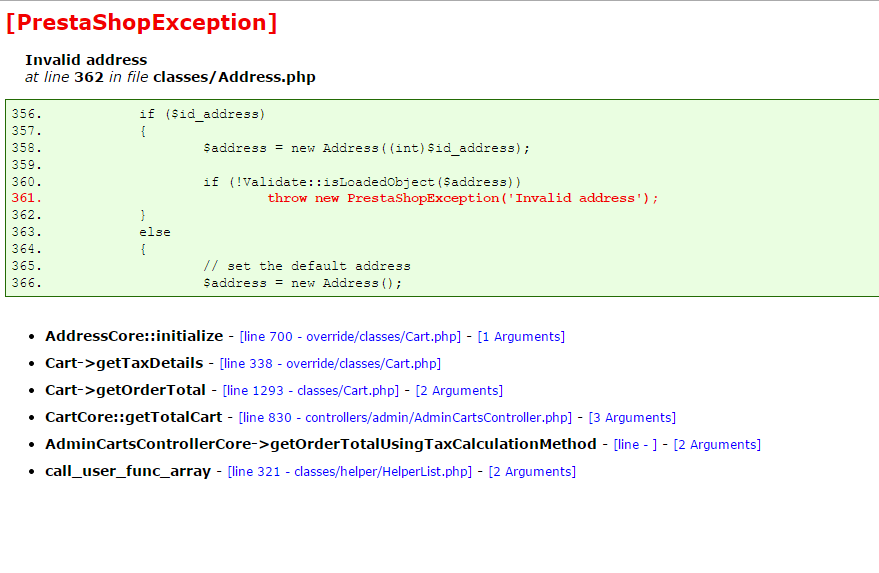Open the line 1293 classes/Cart.php link
Image resolution: width=879 pixels, height=573 pixels.
point(311,390)
